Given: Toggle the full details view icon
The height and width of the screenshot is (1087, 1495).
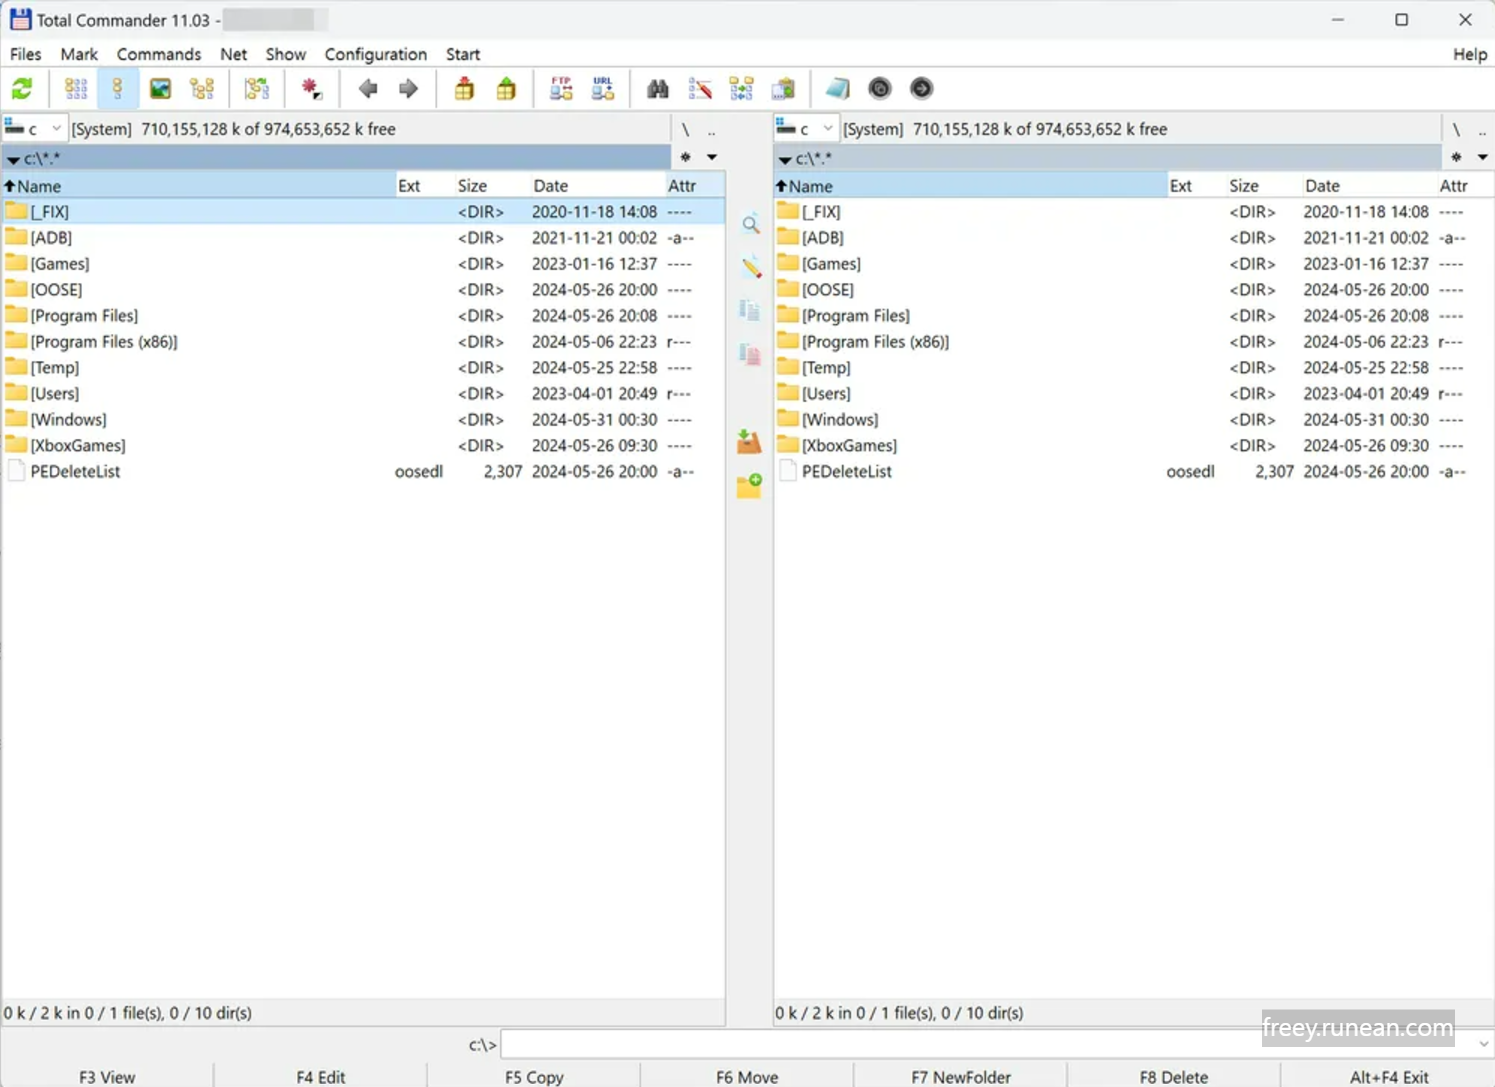Looking at the screenshot, I should click(118, 89).
